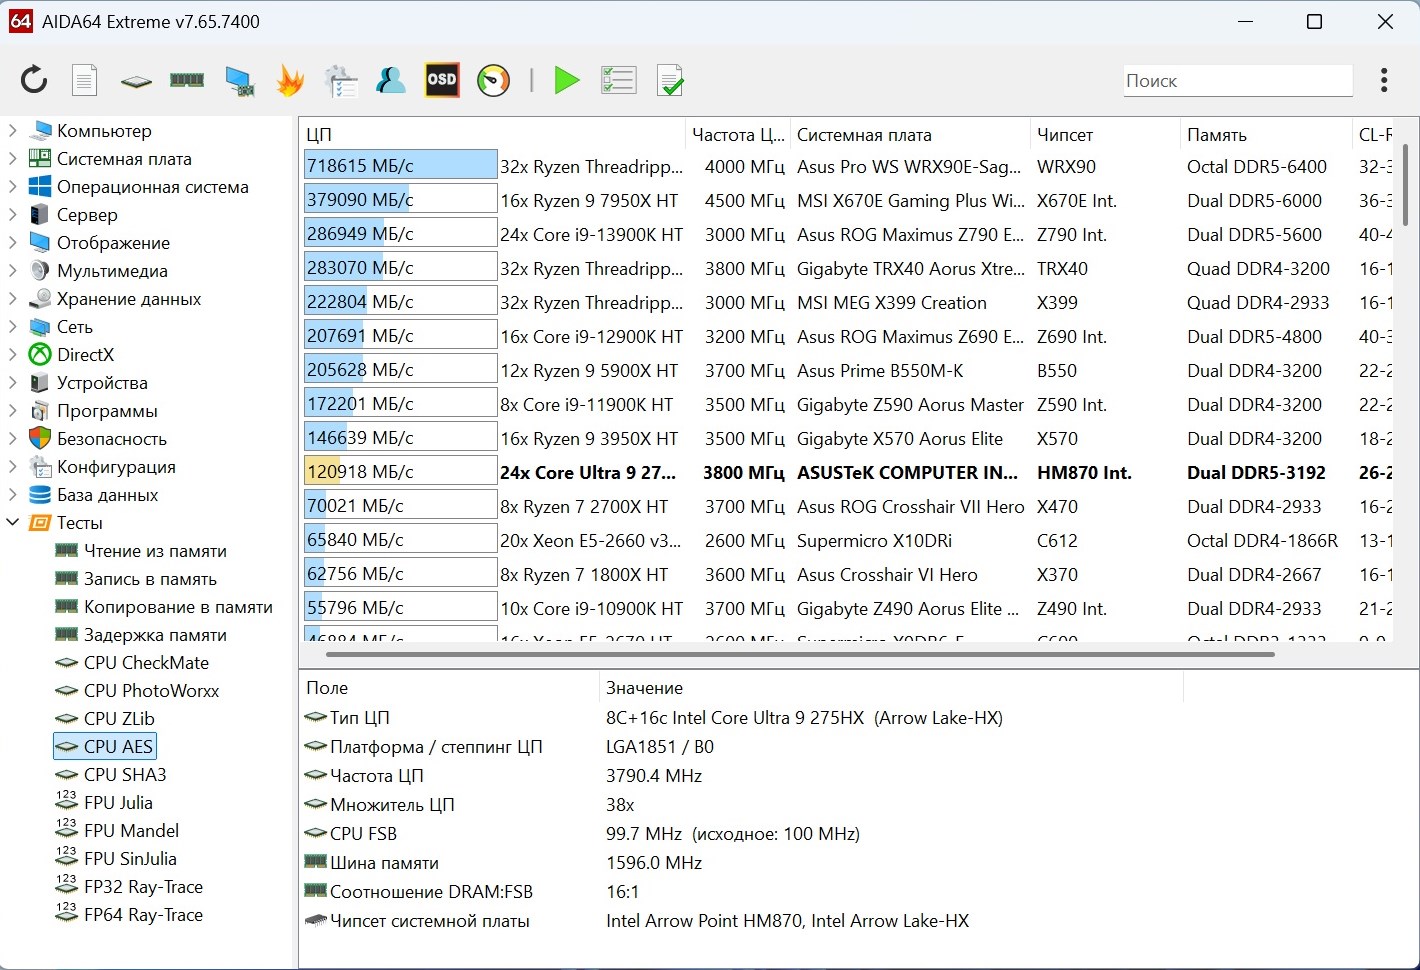
Task: Expand the Компьютер tree node
Action: coord(13,131)
